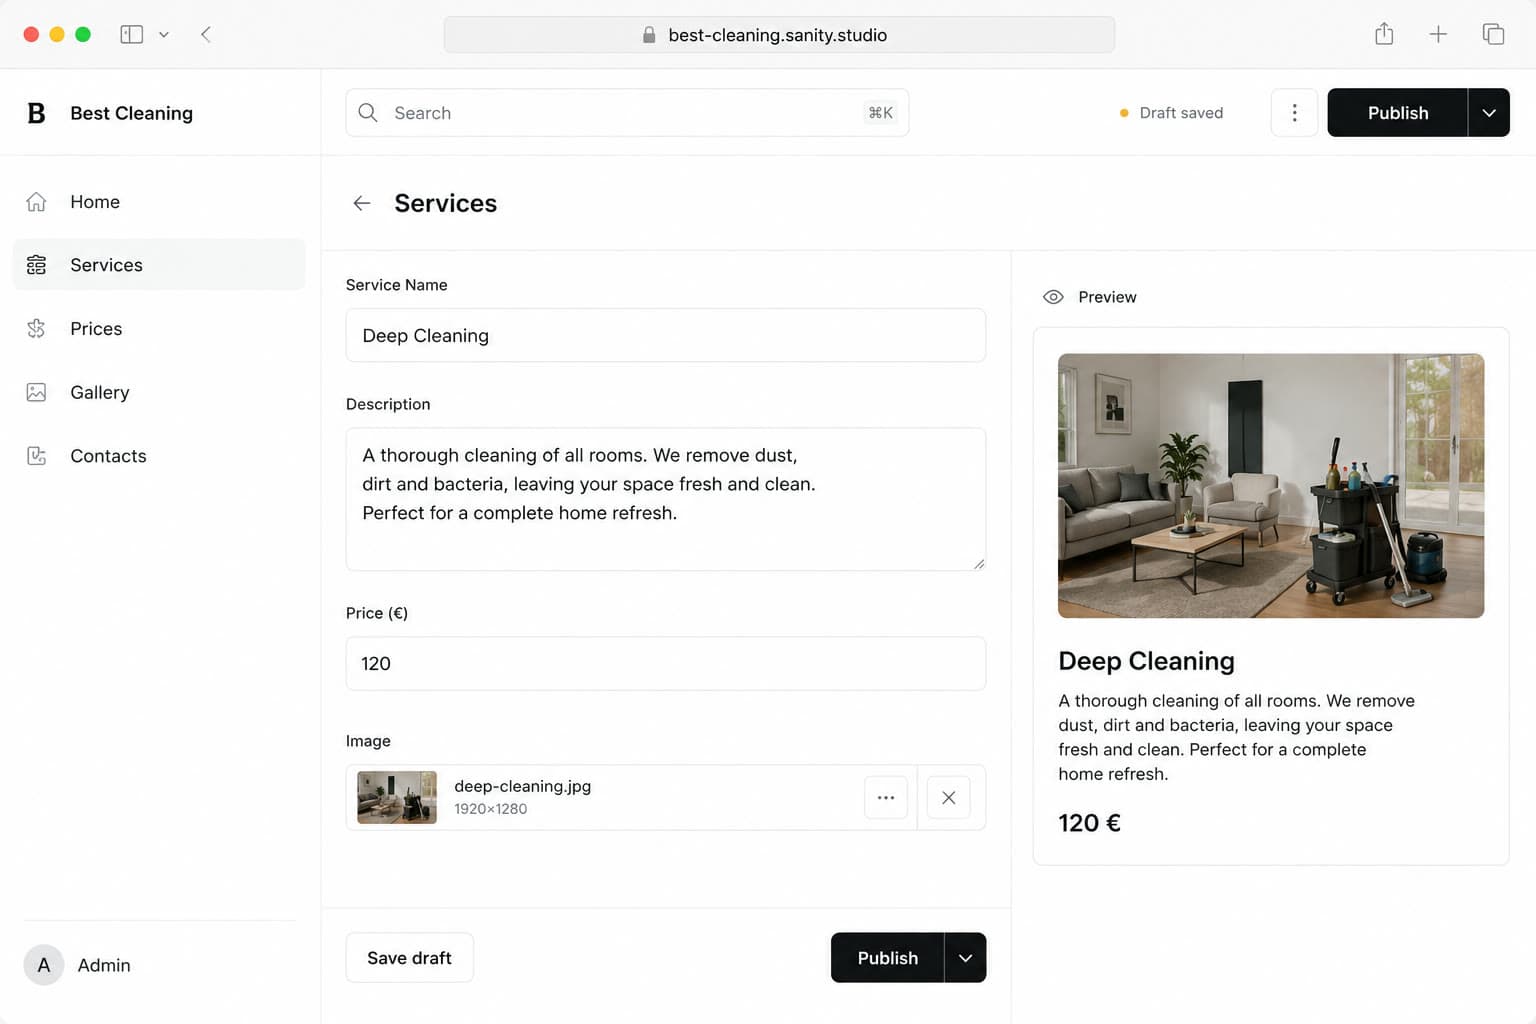The width and height of the screenshot is (1536, 1024).
Task: Click the bottom Publish button
Action: click(887, 958)
